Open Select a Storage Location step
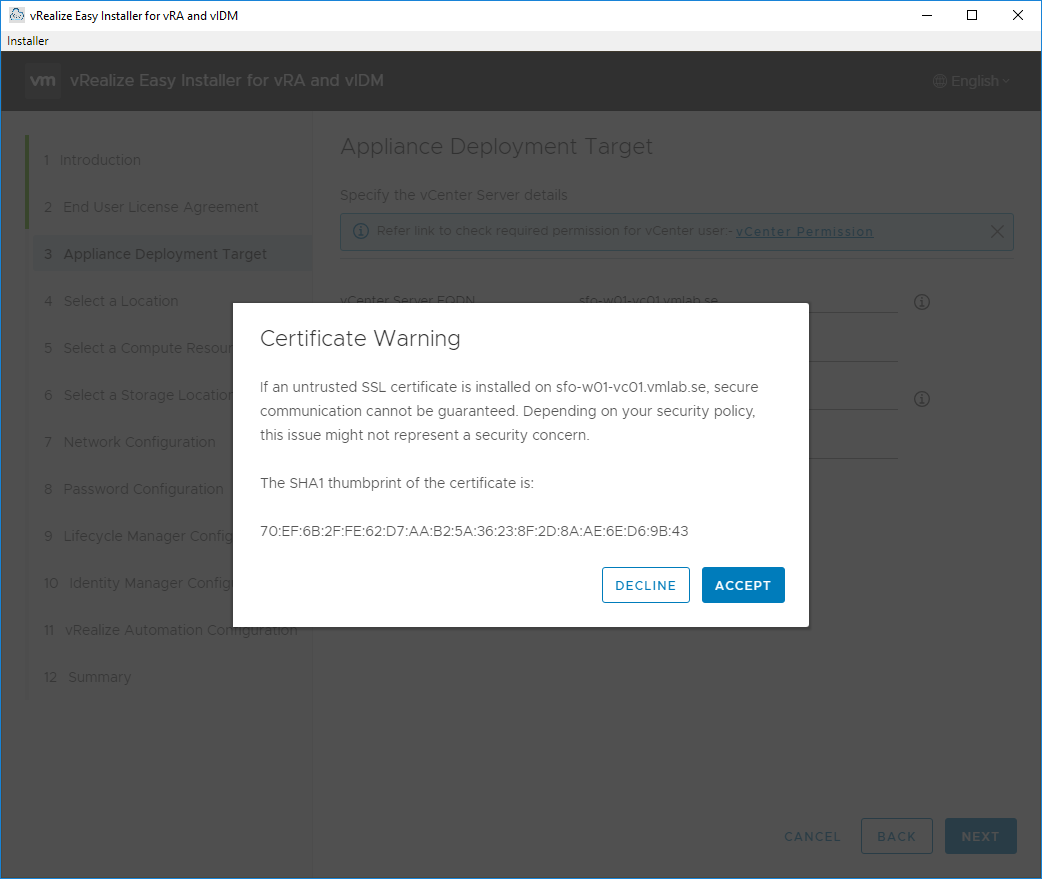 pyautogui.click(x=138, y=395)
